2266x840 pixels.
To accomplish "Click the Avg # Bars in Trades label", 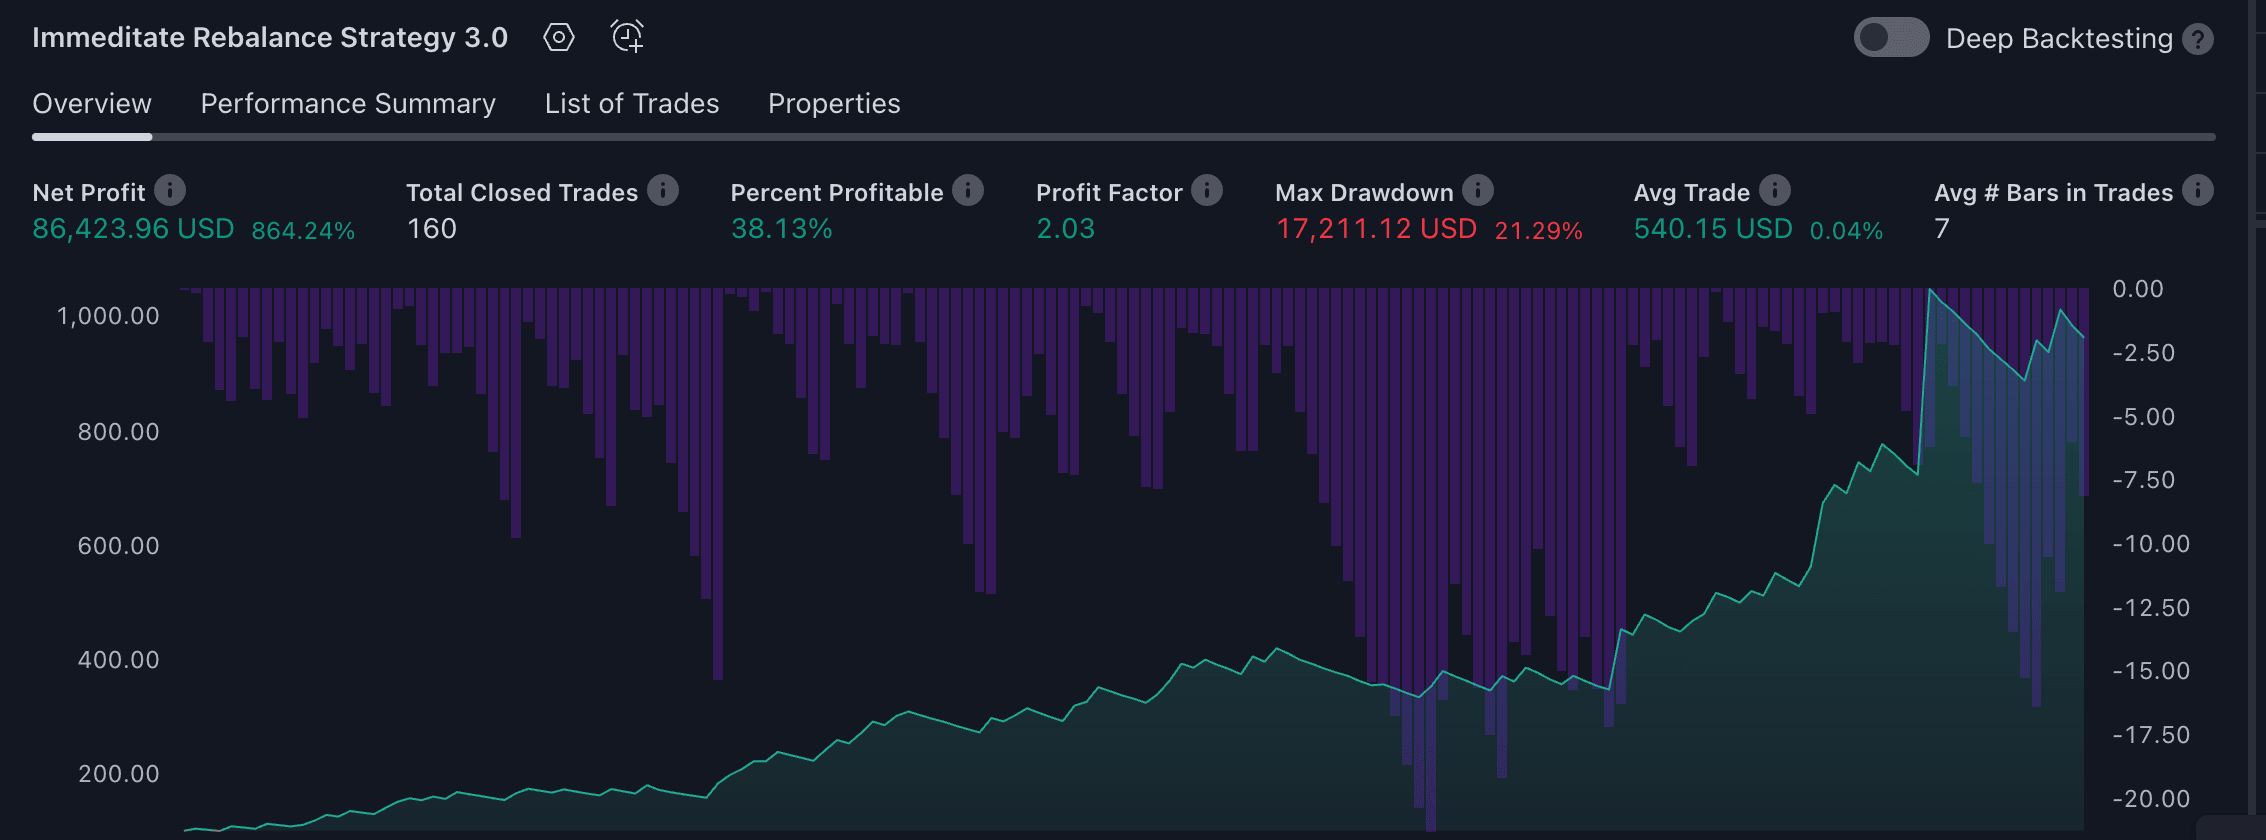I will (x=2054, y=192).
